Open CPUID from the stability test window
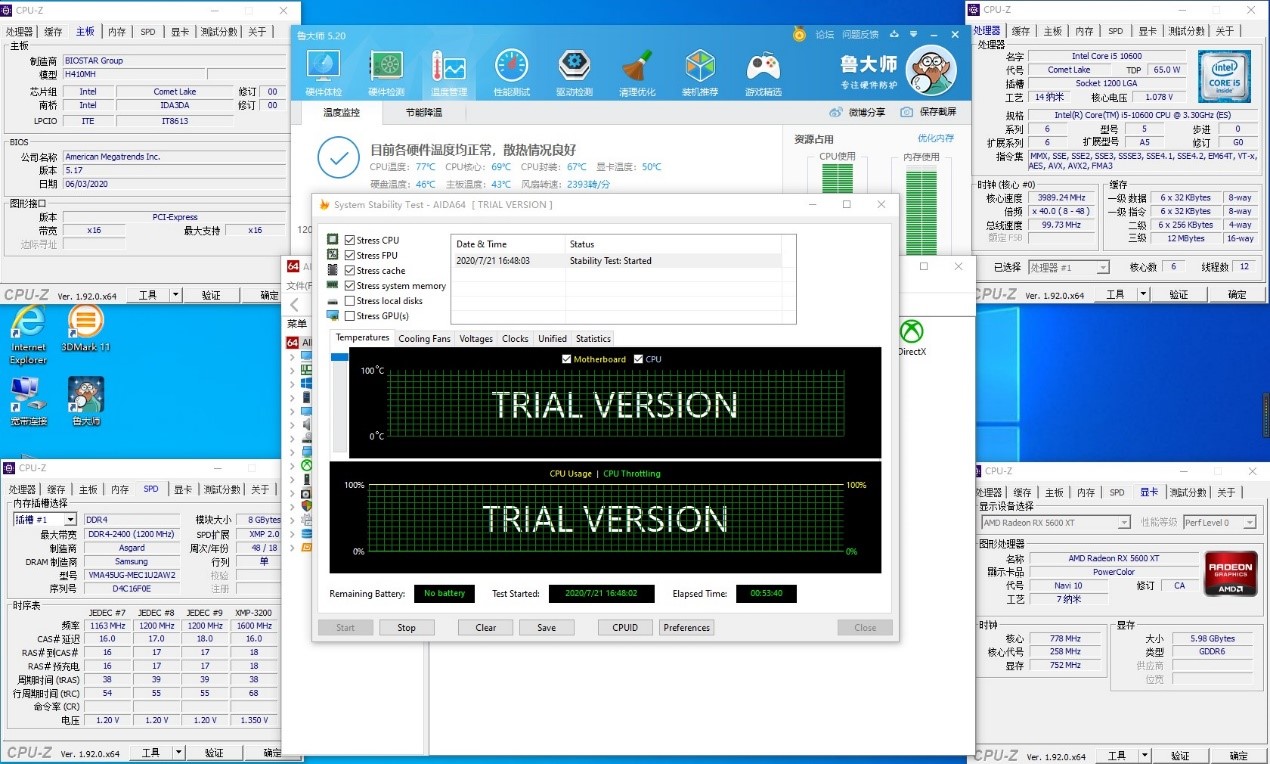This screenshot has height=764, width=1270. click(625, 628)
